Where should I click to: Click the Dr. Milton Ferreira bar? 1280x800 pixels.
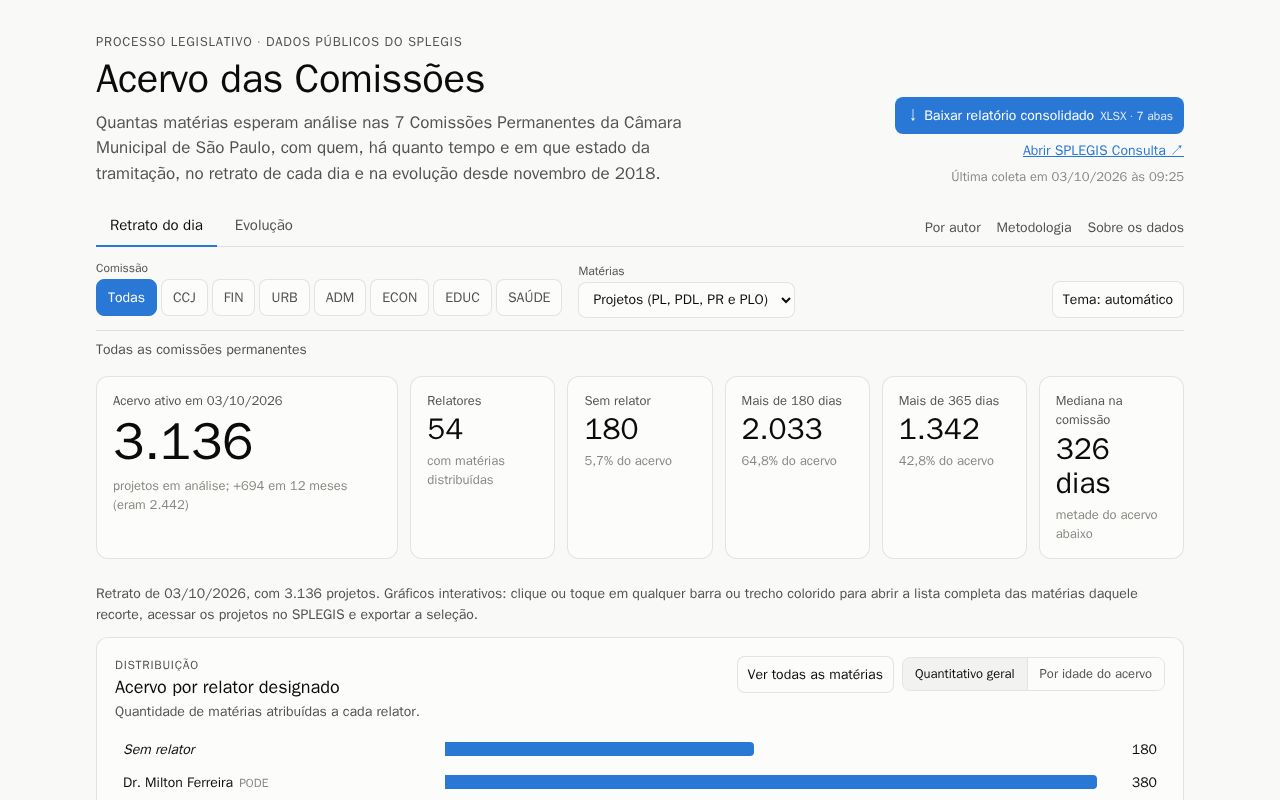click(x=771, y=782)
